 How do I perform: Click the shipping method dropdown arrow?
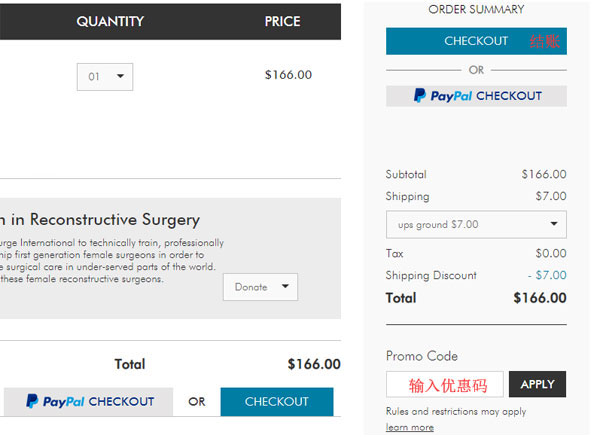(554, 223)
